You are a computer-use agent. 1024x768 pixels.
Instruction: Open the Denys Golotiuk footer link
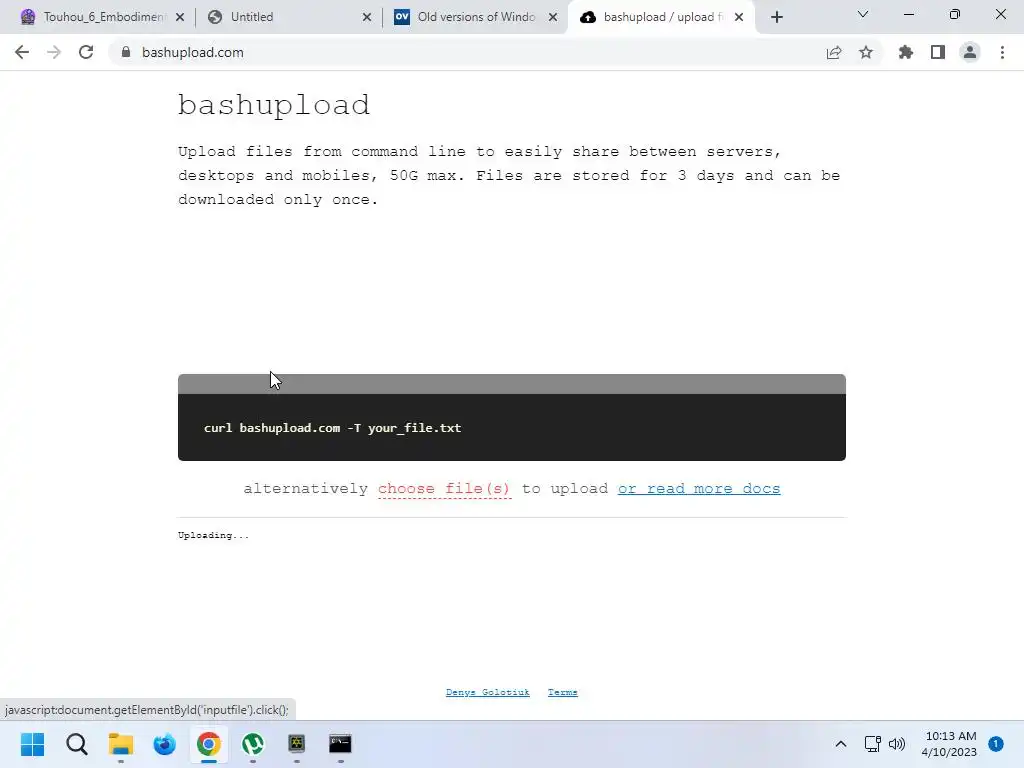(488, 692)
